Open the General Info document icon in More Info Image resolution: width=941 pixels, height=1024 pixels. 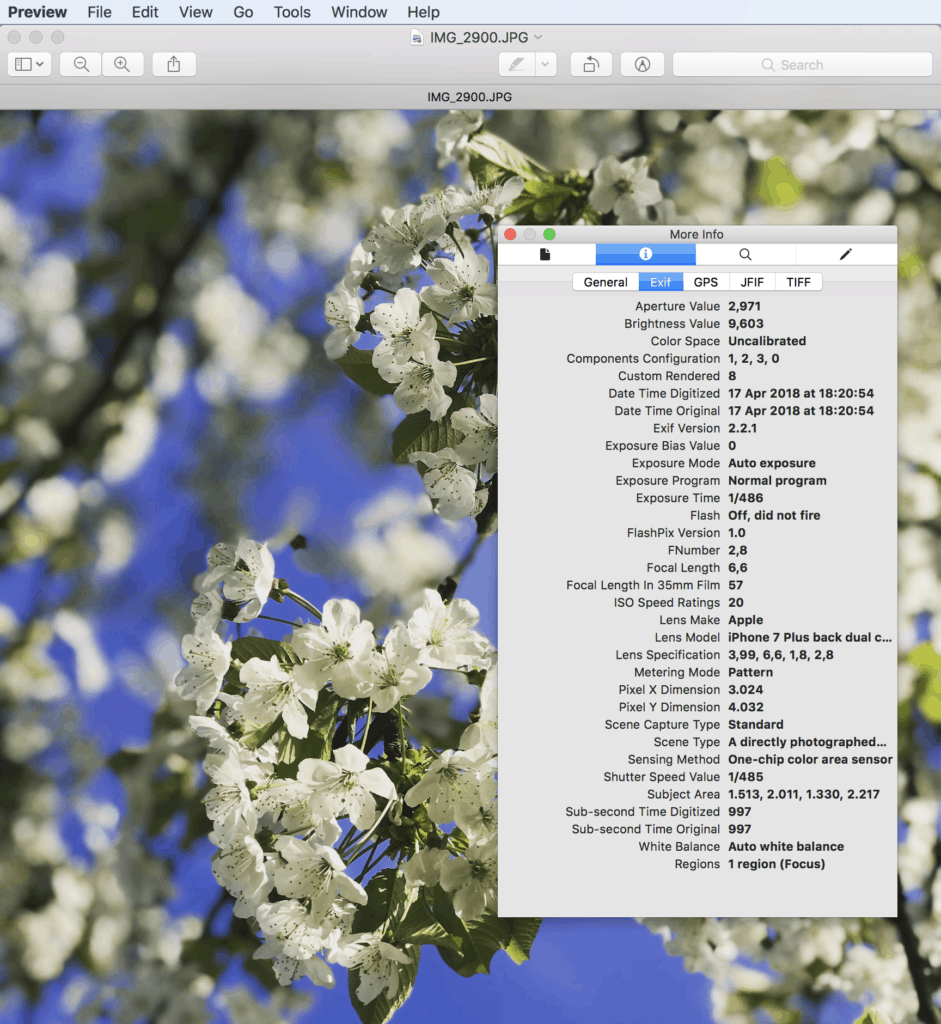pyautogui.click(x=546, y=254)
